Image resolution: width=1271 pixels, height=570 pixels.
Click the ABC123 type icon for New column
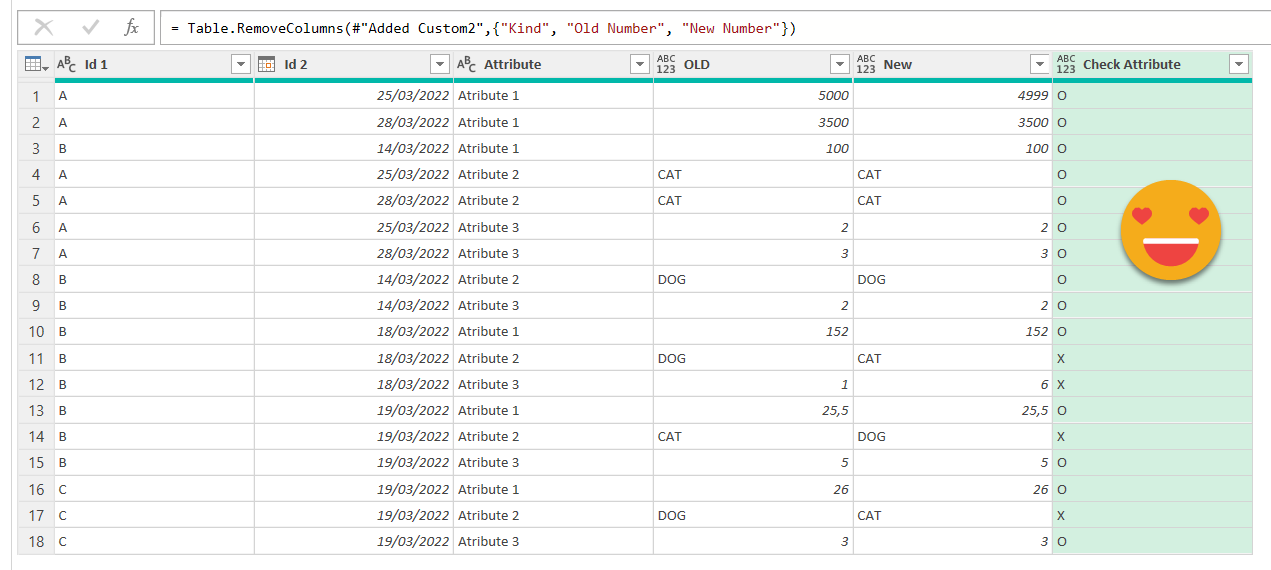866,64
